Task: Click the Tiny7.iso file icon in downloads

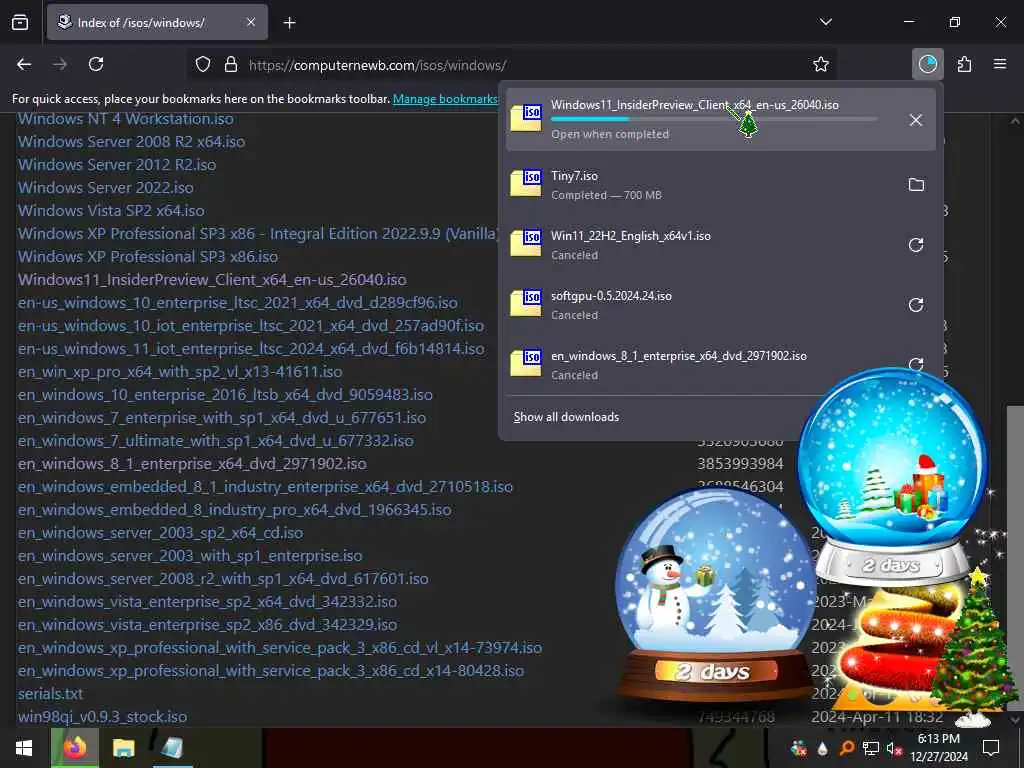Action: [526, 184]
